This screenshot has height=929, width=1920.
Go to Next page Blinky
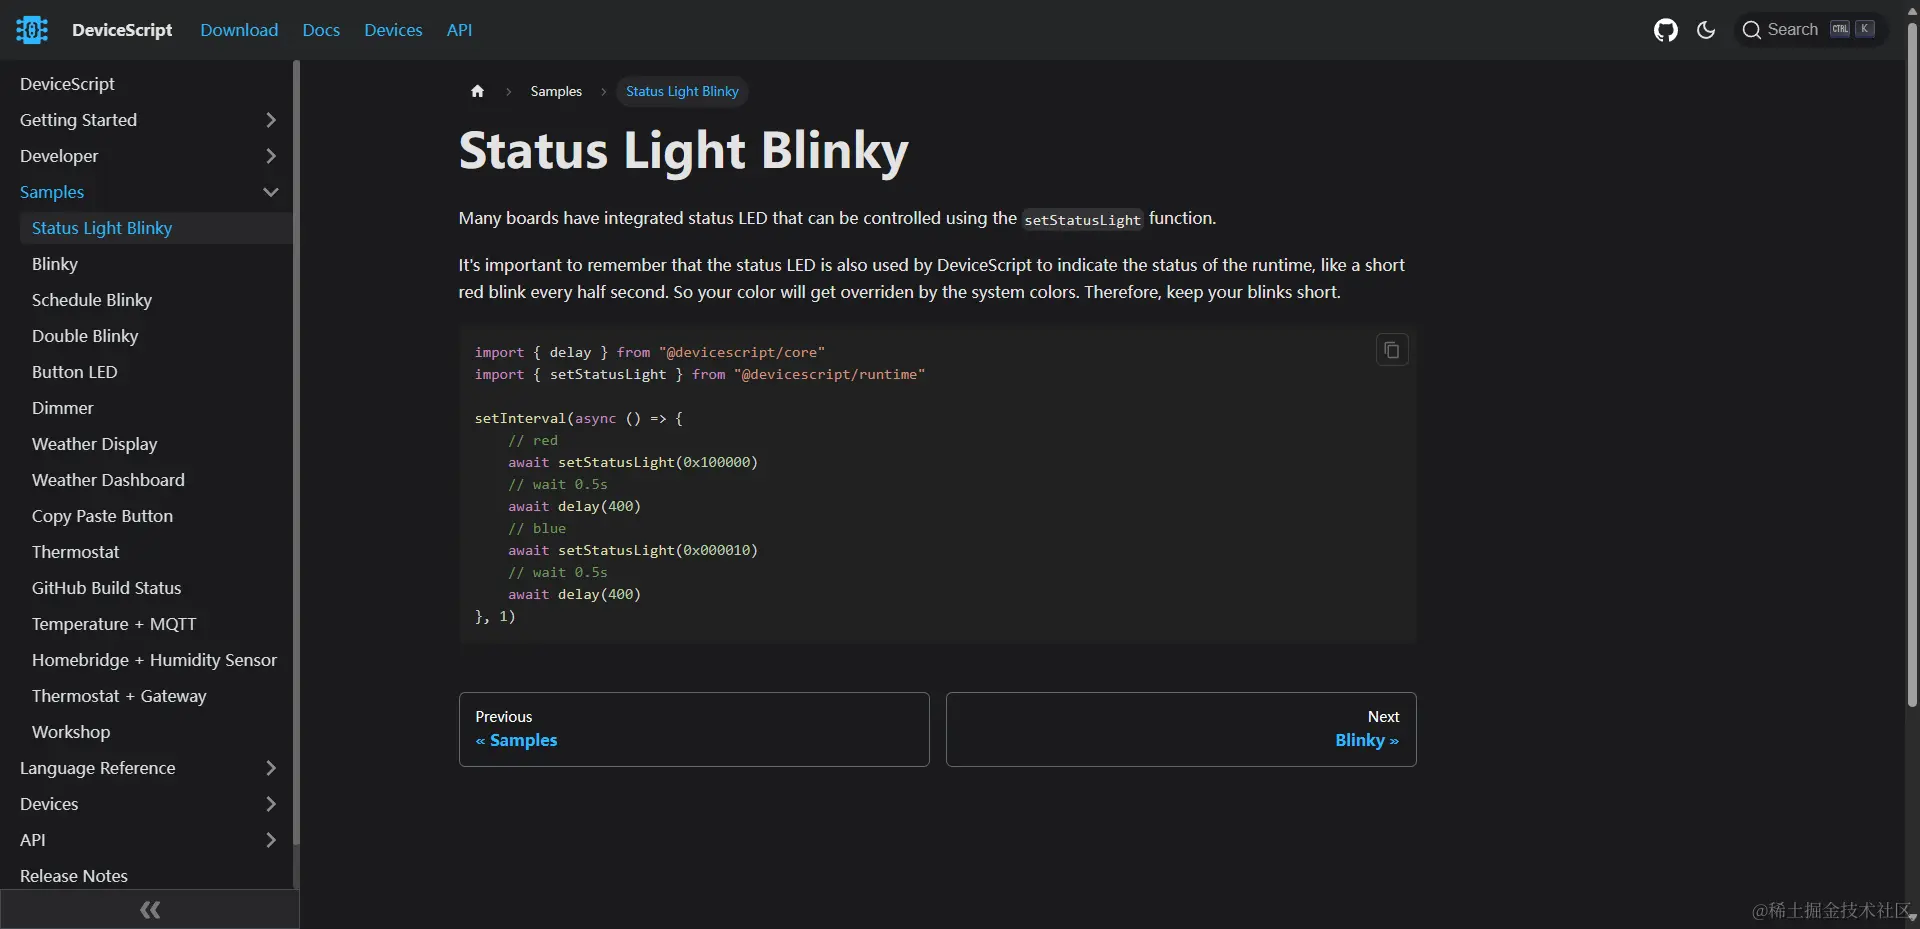point(1181,729)
